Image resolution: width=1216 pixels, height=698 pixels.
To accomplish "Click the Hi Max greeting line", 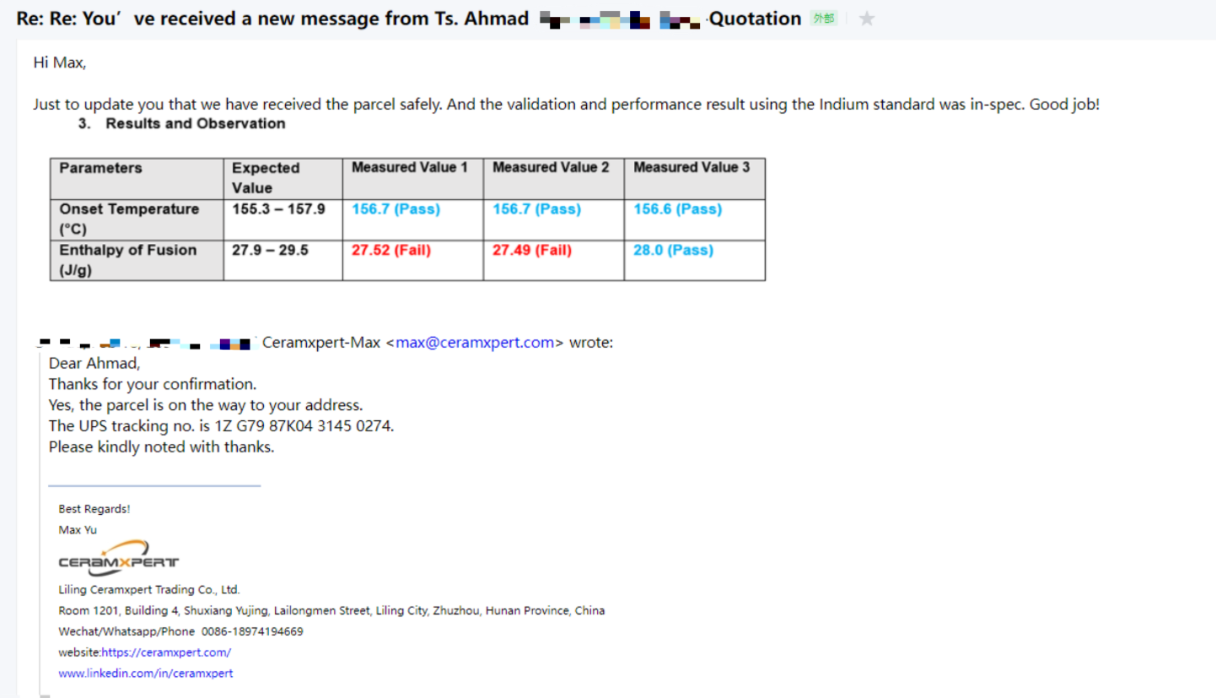I will pyautogui.click(x=60, y=62).
